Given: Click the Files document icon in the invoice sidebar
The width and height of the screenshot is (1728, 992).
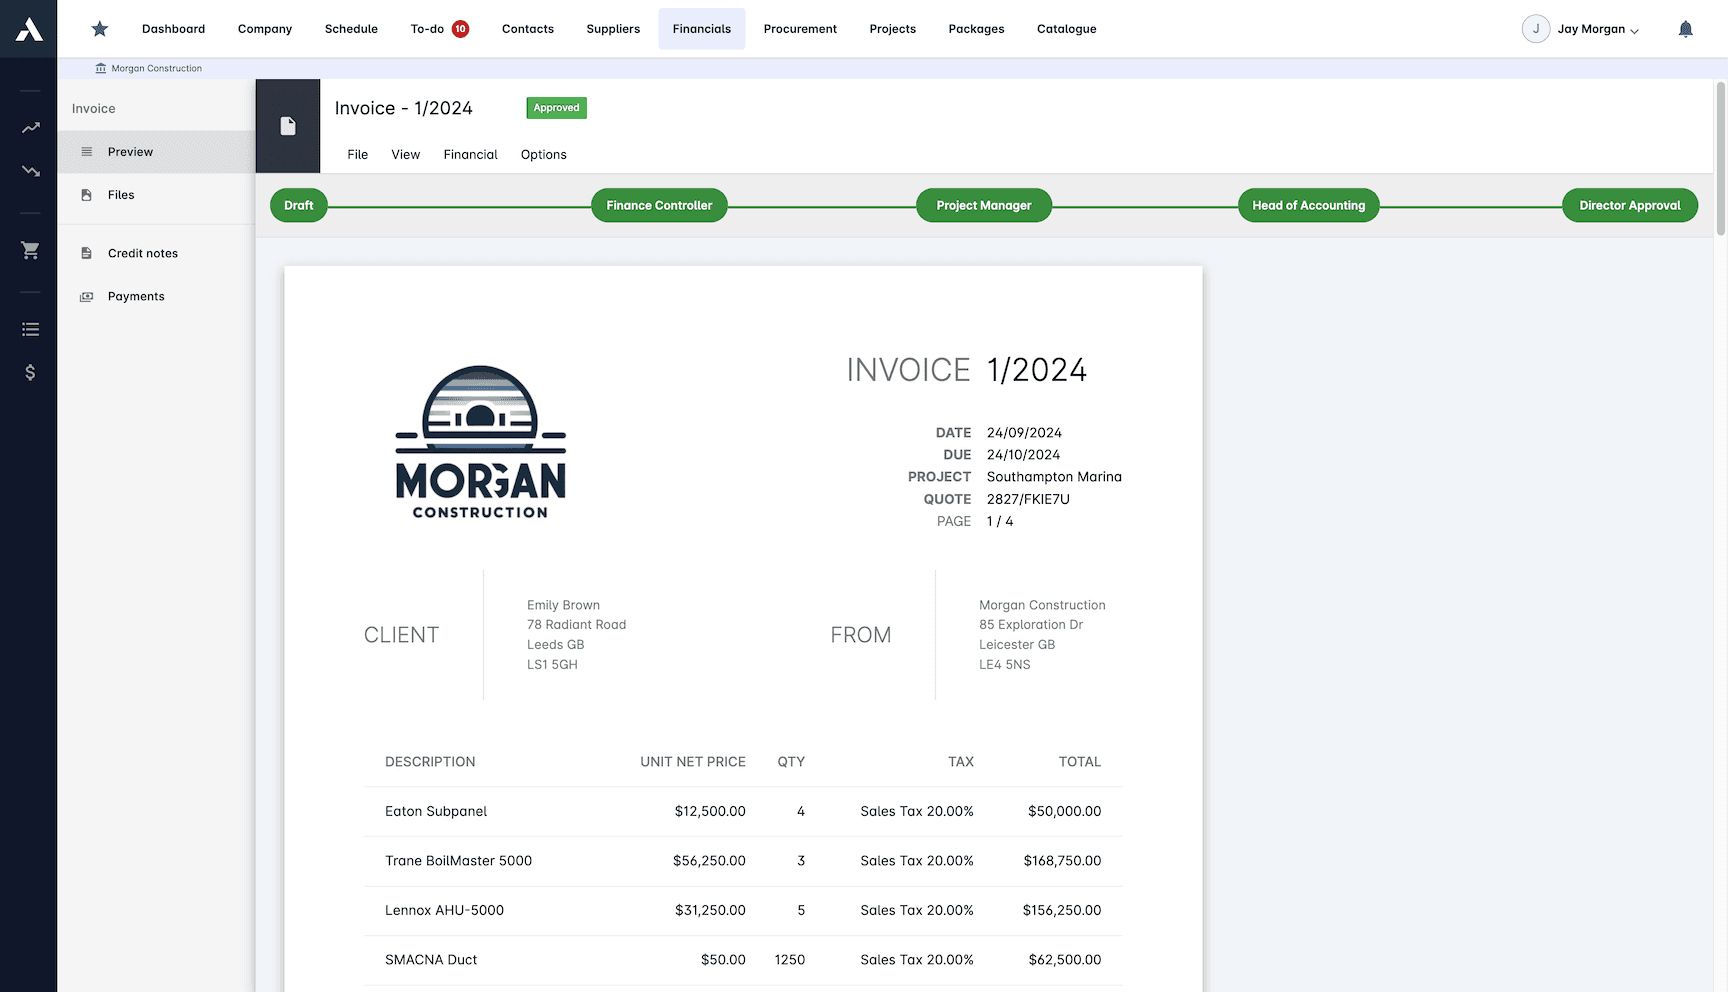Looking at the screenshot, I should [85, 194].
